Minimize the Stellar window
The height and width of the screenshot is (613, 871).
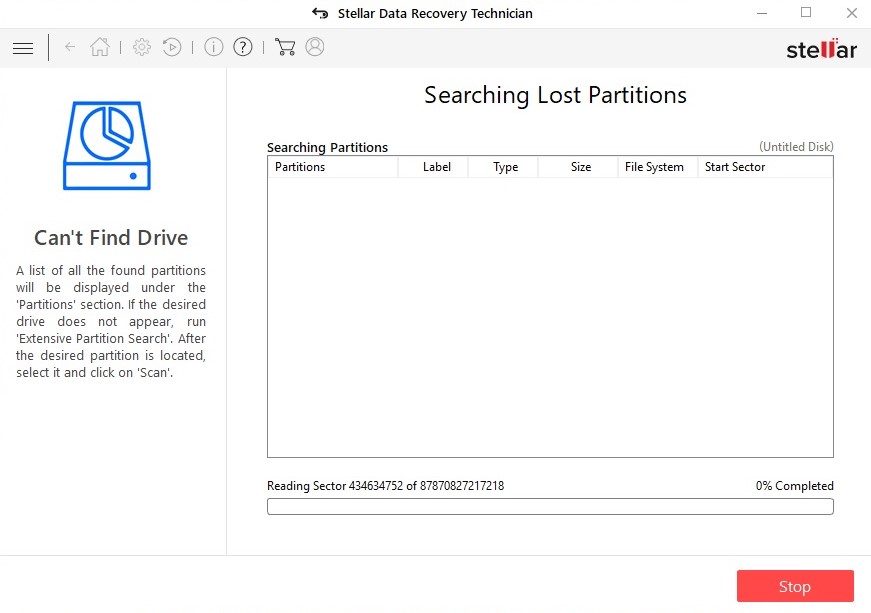coord(762,13)
